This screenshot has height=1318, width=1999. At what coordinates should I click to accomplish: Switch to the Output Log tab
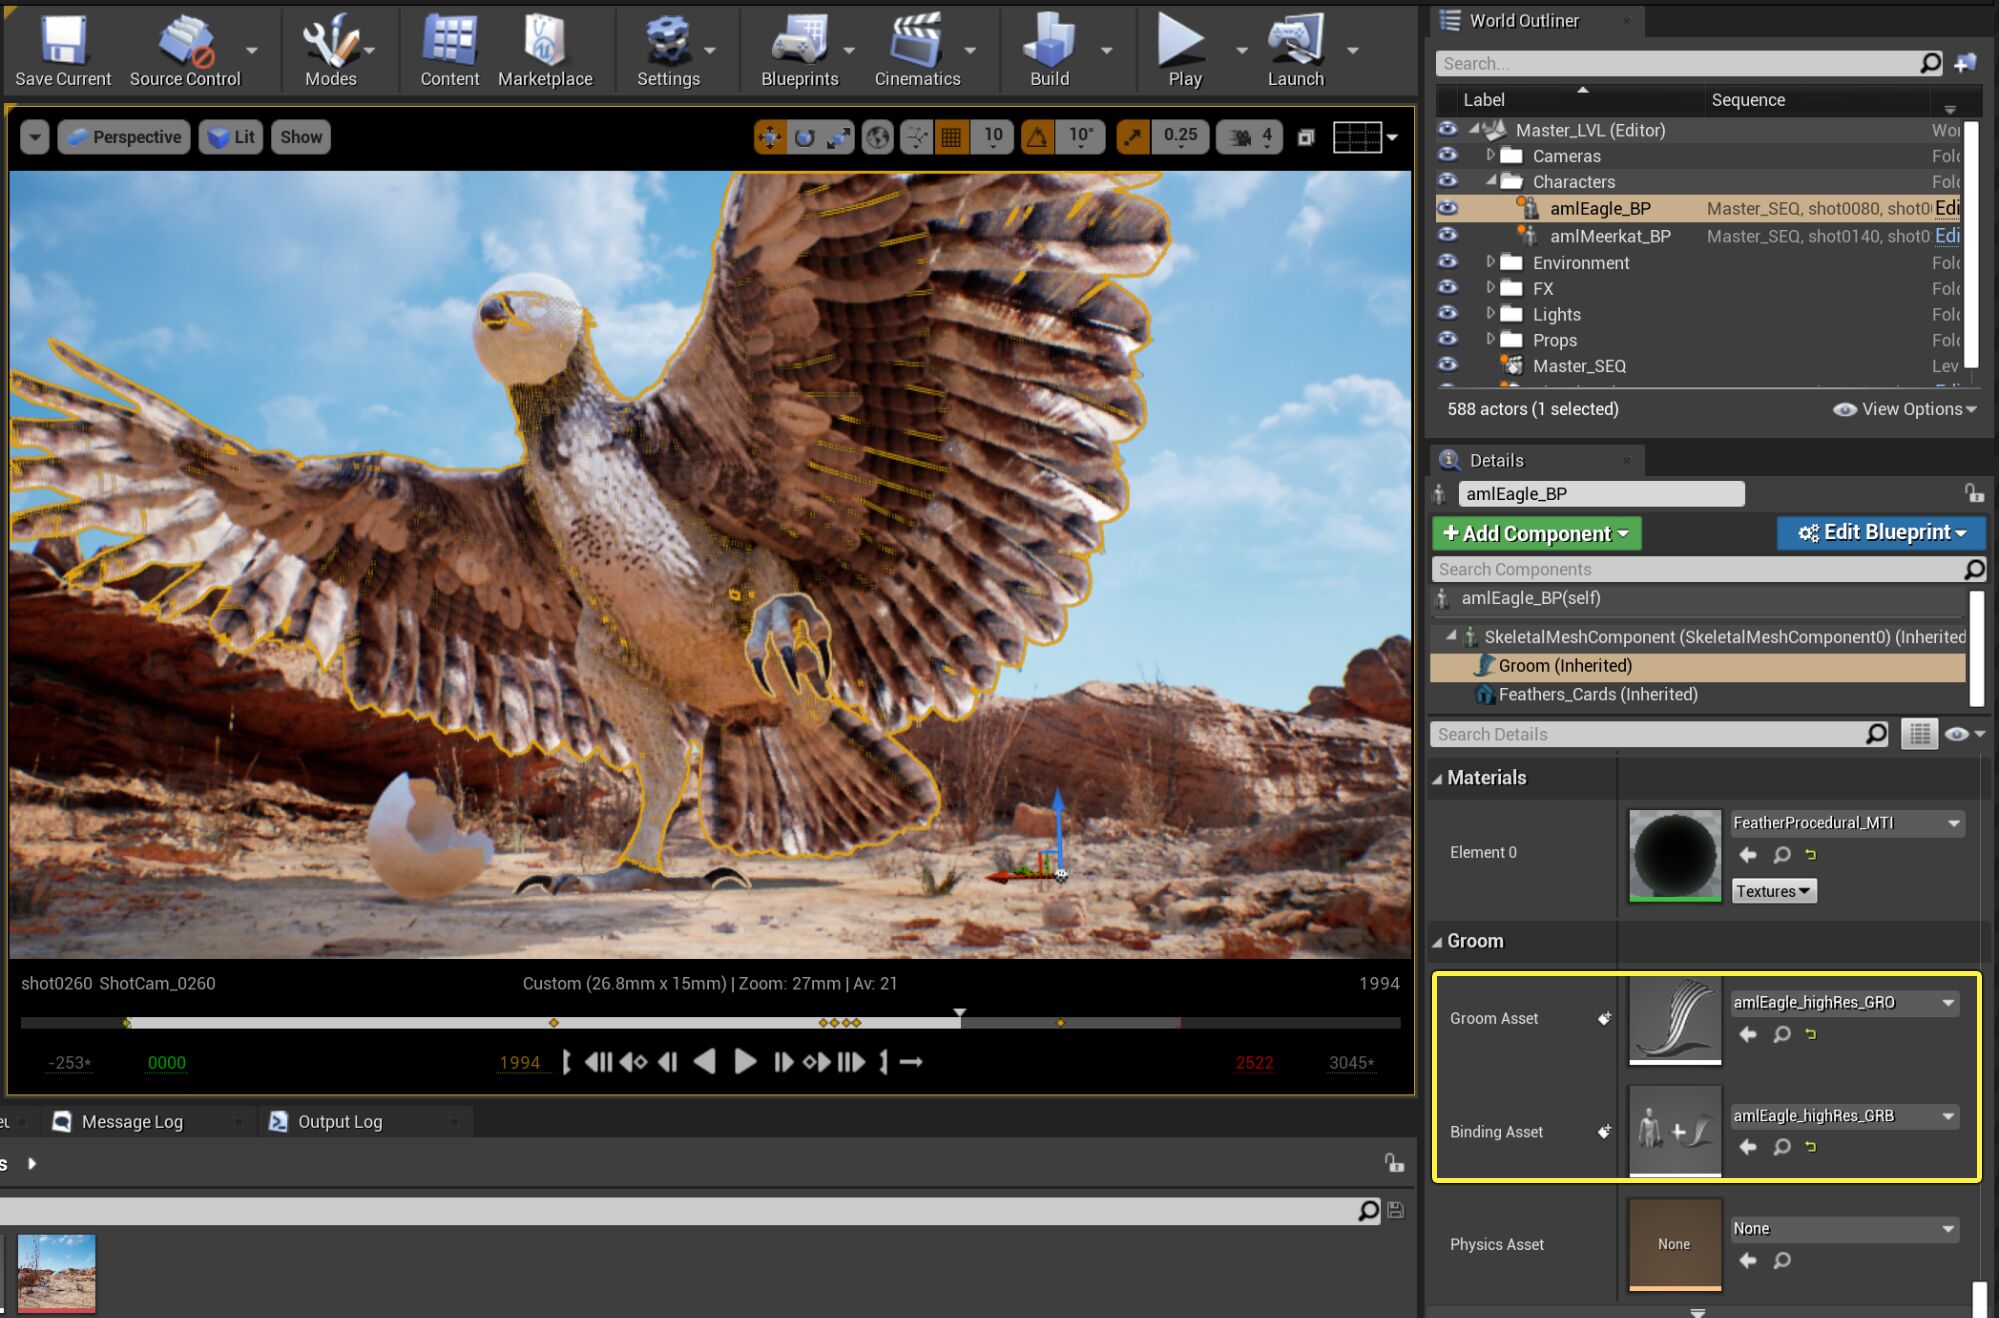pos(339,1122)
